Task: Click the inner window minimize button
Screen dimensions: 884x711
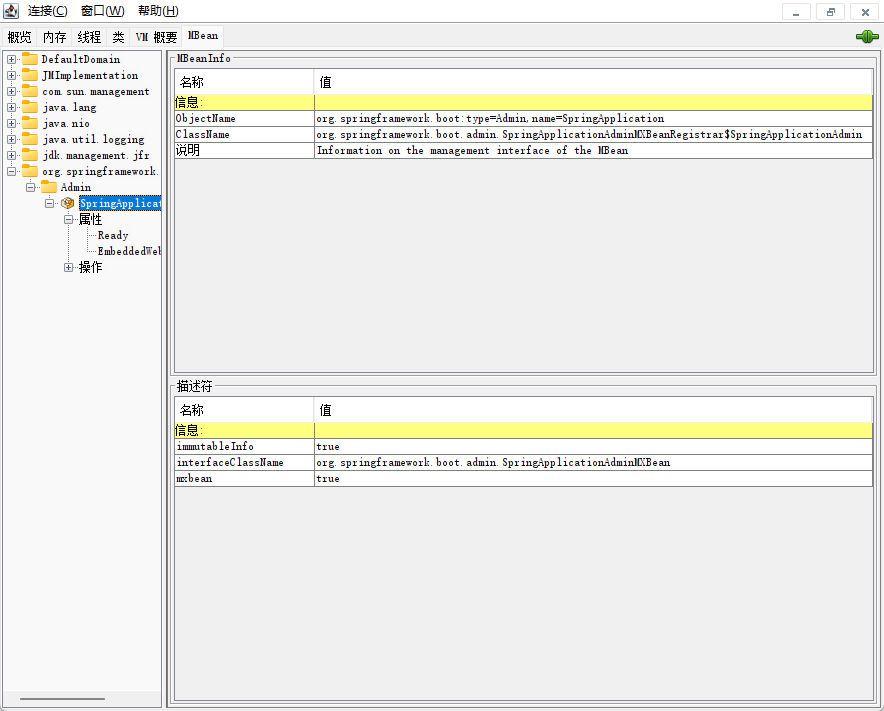Action: tap(796, 12)
